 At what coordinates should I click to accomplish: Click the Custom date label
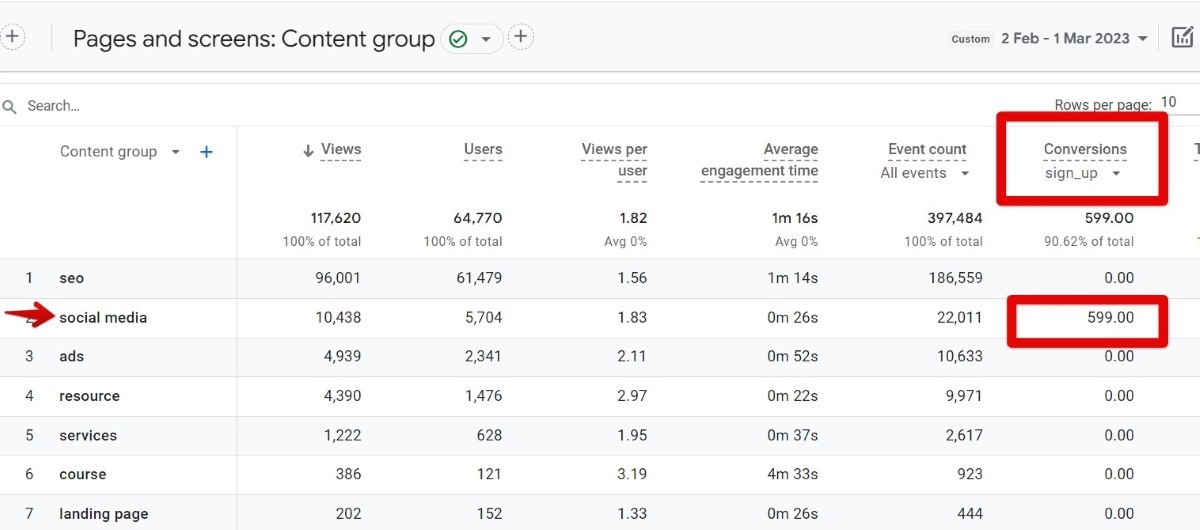(970, 39)
